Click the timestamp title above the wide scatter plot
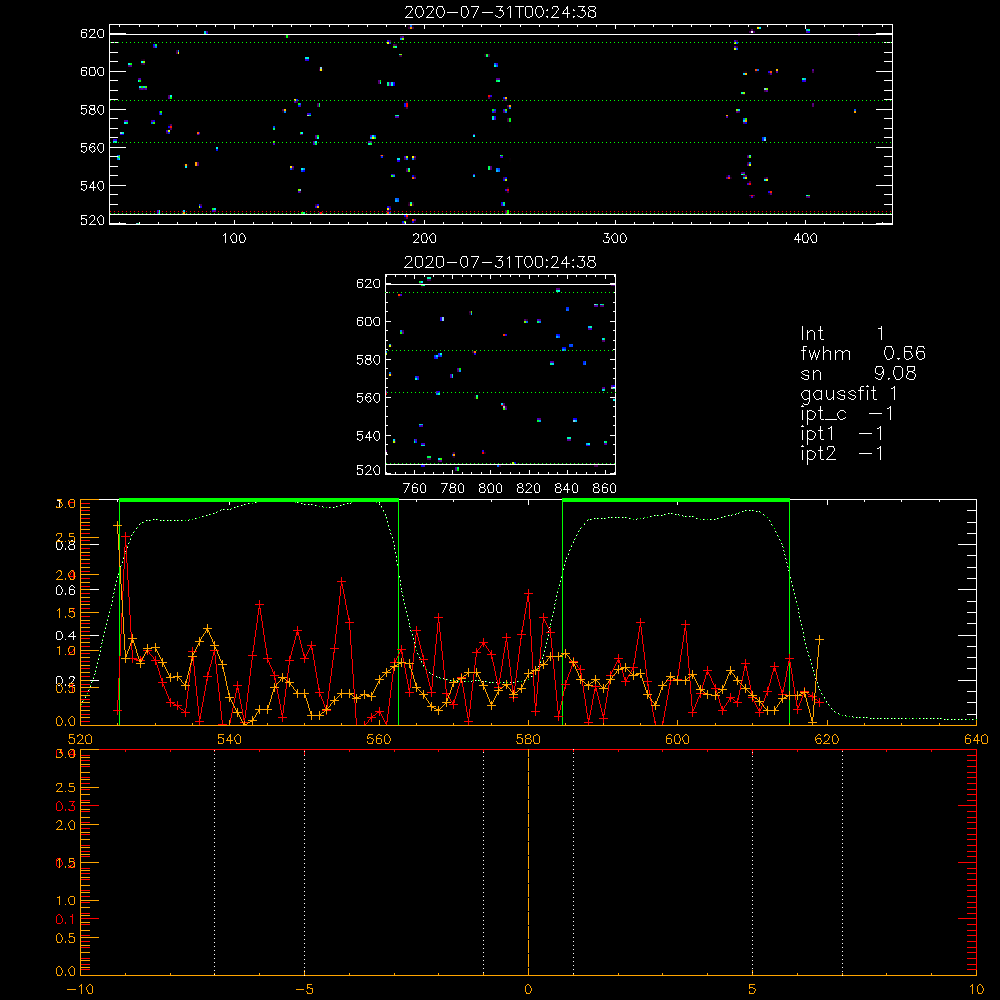The width and height of the screenshot is (1000, 1000). (x=500, y=12)
